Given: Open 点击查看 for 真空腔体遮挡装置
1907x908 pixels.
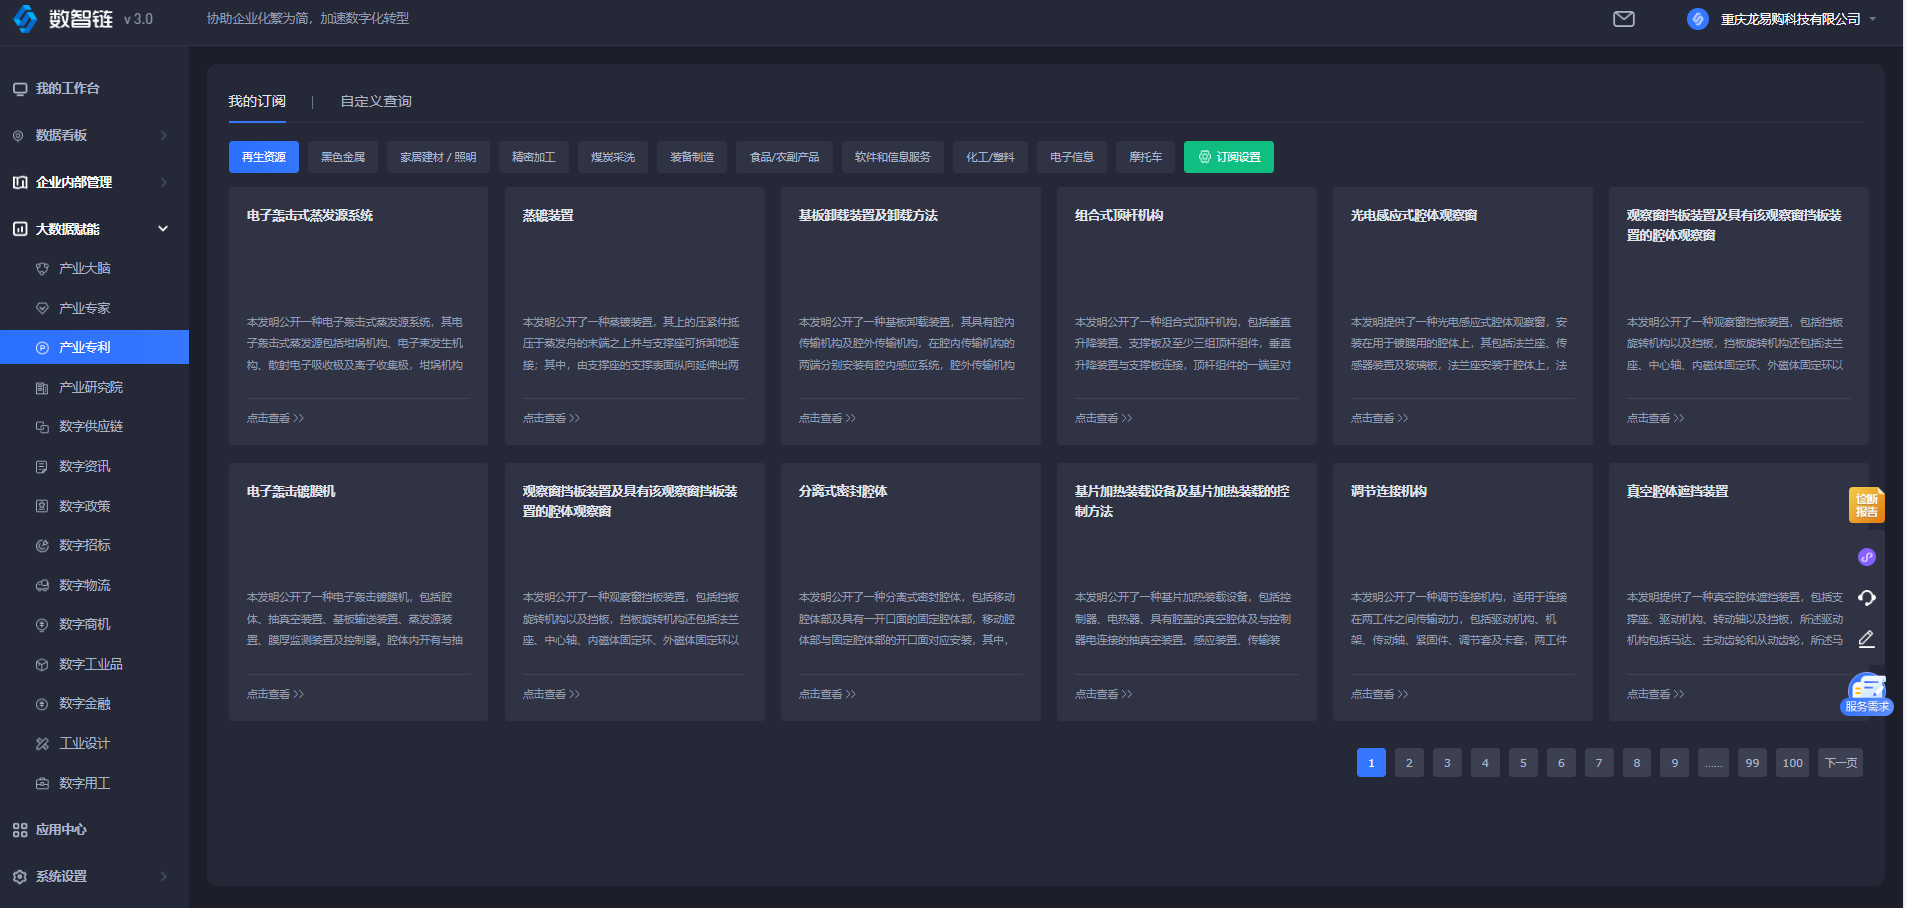Looking at the screenshot, I should [x=1655, y=694].
